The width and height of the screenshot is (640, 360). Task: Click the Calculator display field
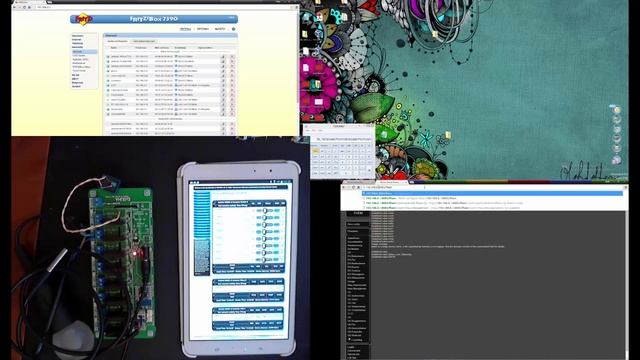point(342,139)
